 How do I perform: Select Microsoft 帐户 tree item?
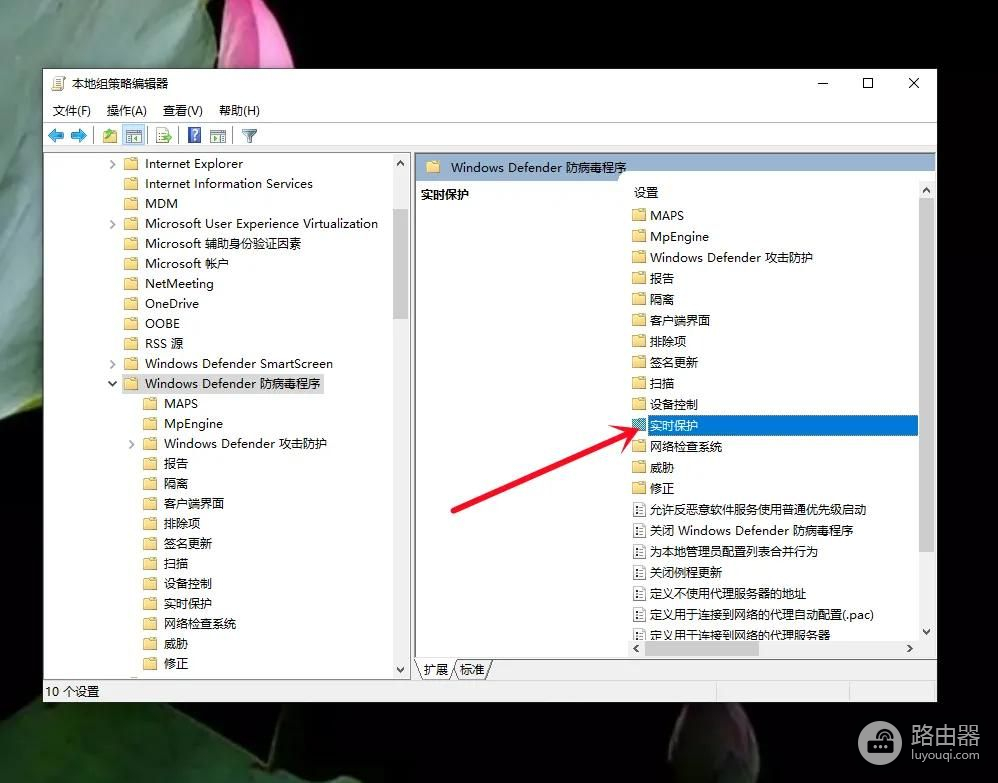coord(186,264)
